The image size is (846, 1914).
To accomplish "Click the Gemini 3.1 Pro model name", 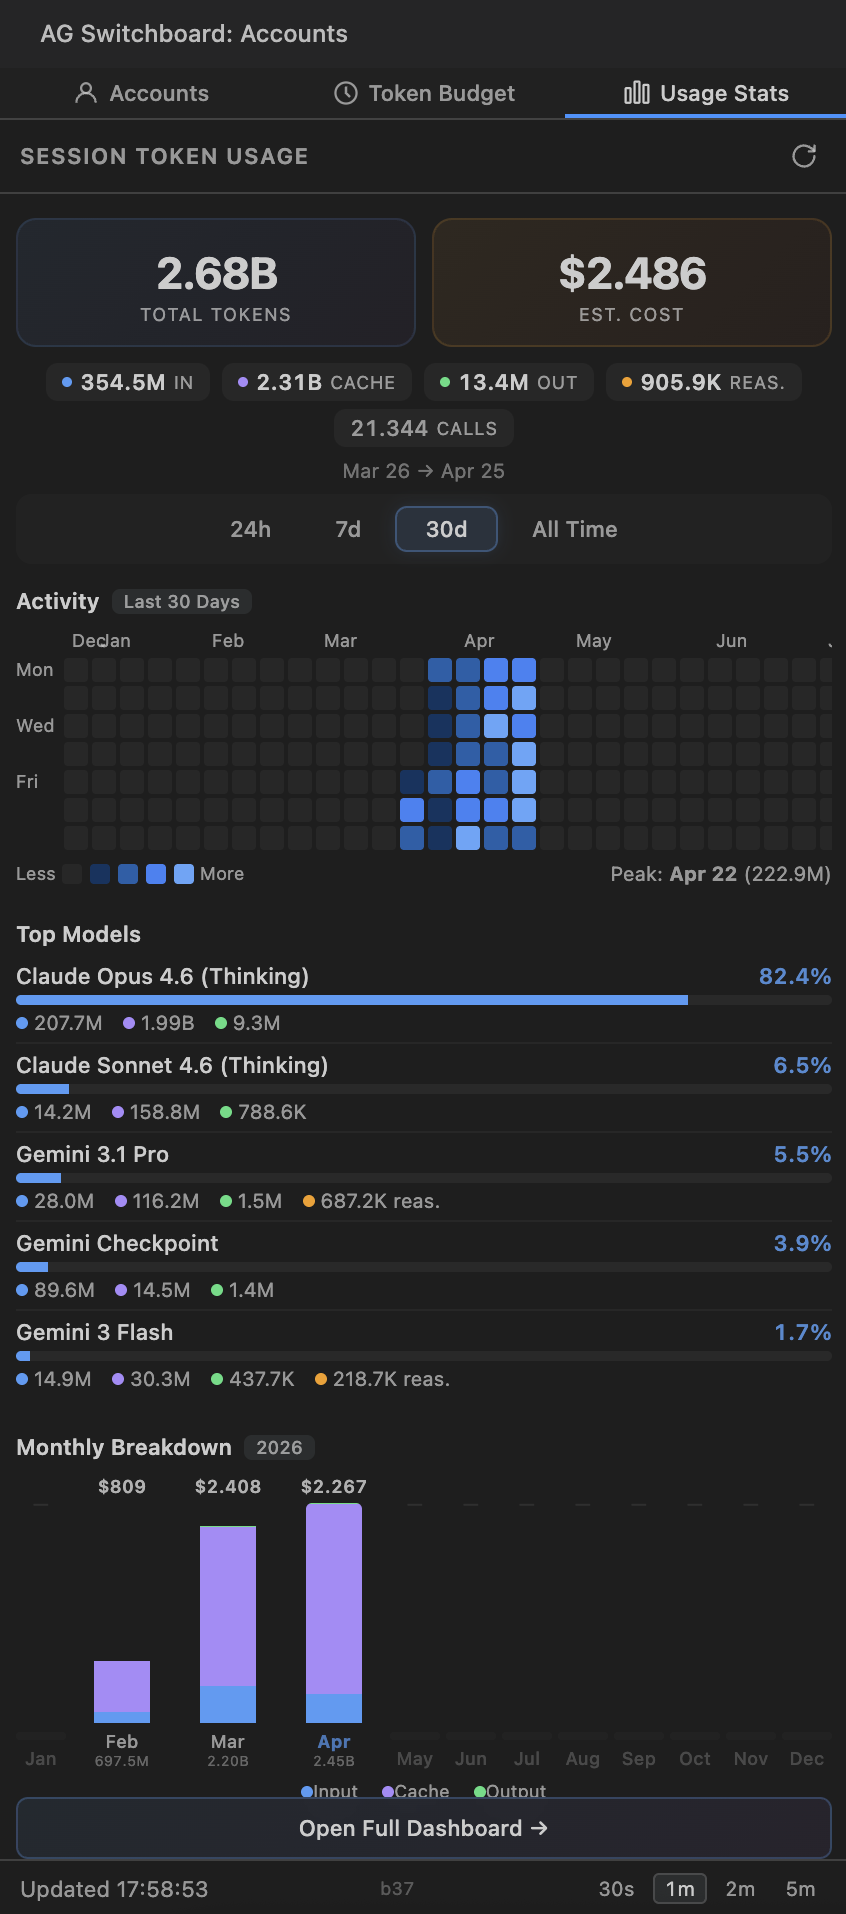I will [93, 1154].
